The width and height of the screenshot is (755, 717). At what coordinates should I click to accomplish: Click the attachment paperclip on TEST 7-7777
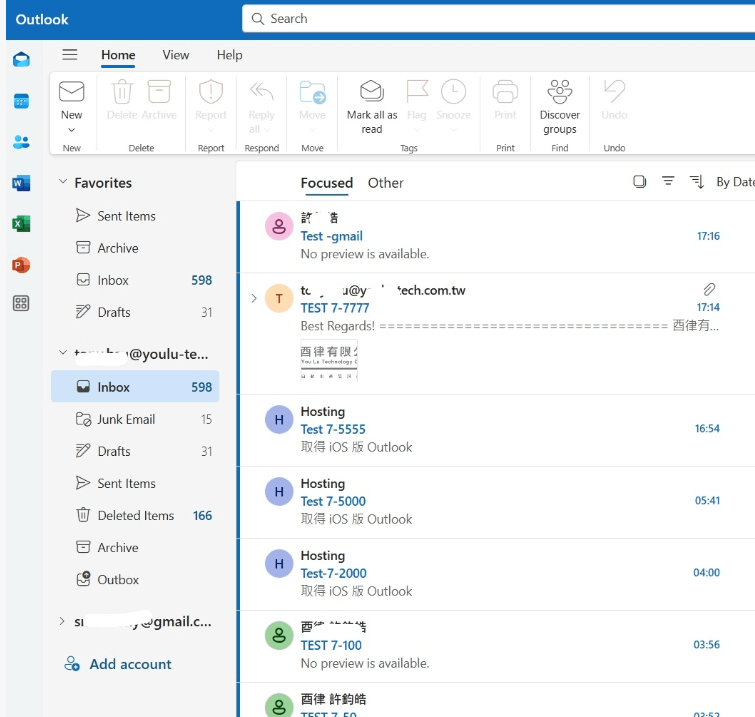tap(709, 289)
